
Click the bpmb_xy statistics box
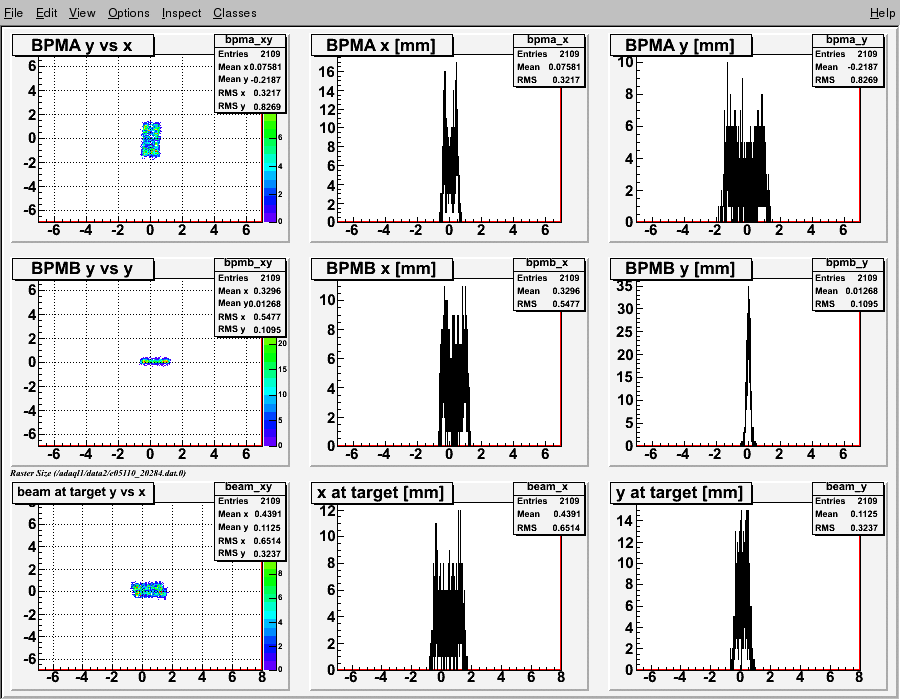(x=250, y=297)
